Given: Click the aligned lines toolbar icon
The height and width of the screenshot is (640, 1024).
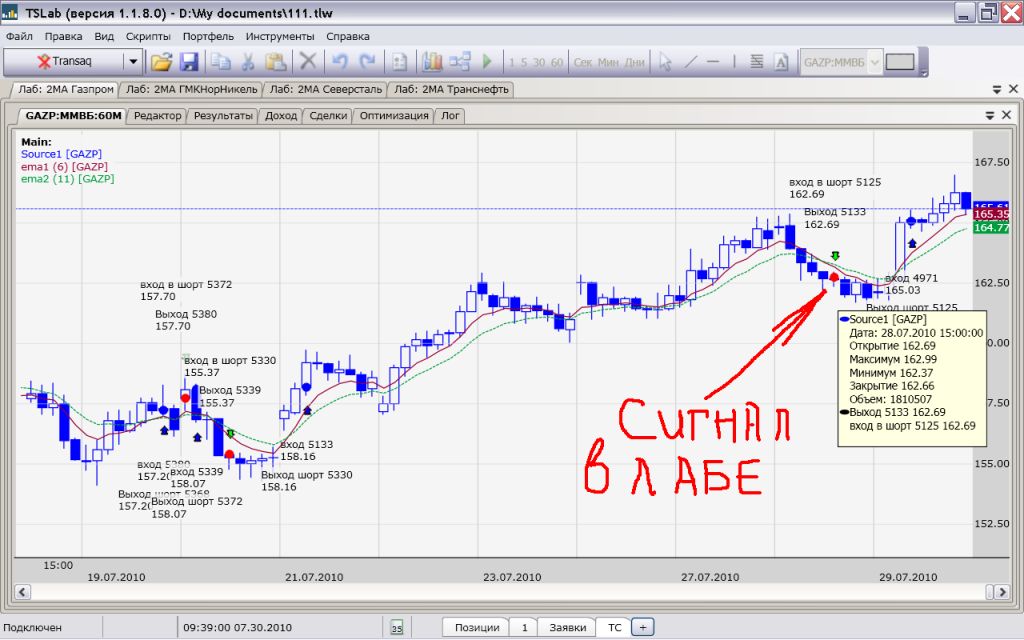Looking at the screenshot, I should [x=756, y=62].
